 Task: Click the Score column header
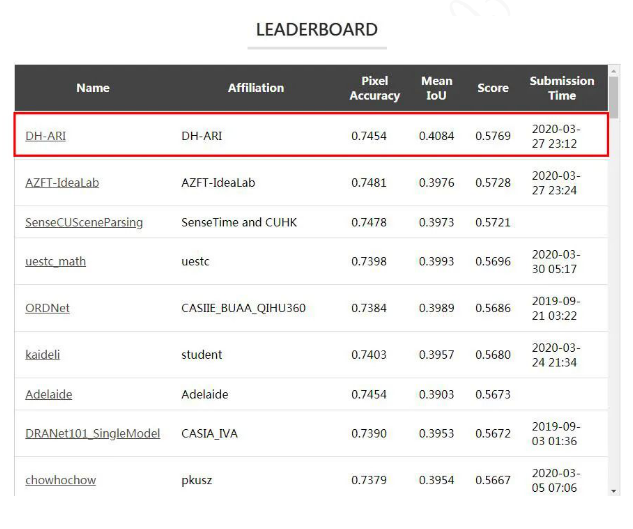coord(493,88)
